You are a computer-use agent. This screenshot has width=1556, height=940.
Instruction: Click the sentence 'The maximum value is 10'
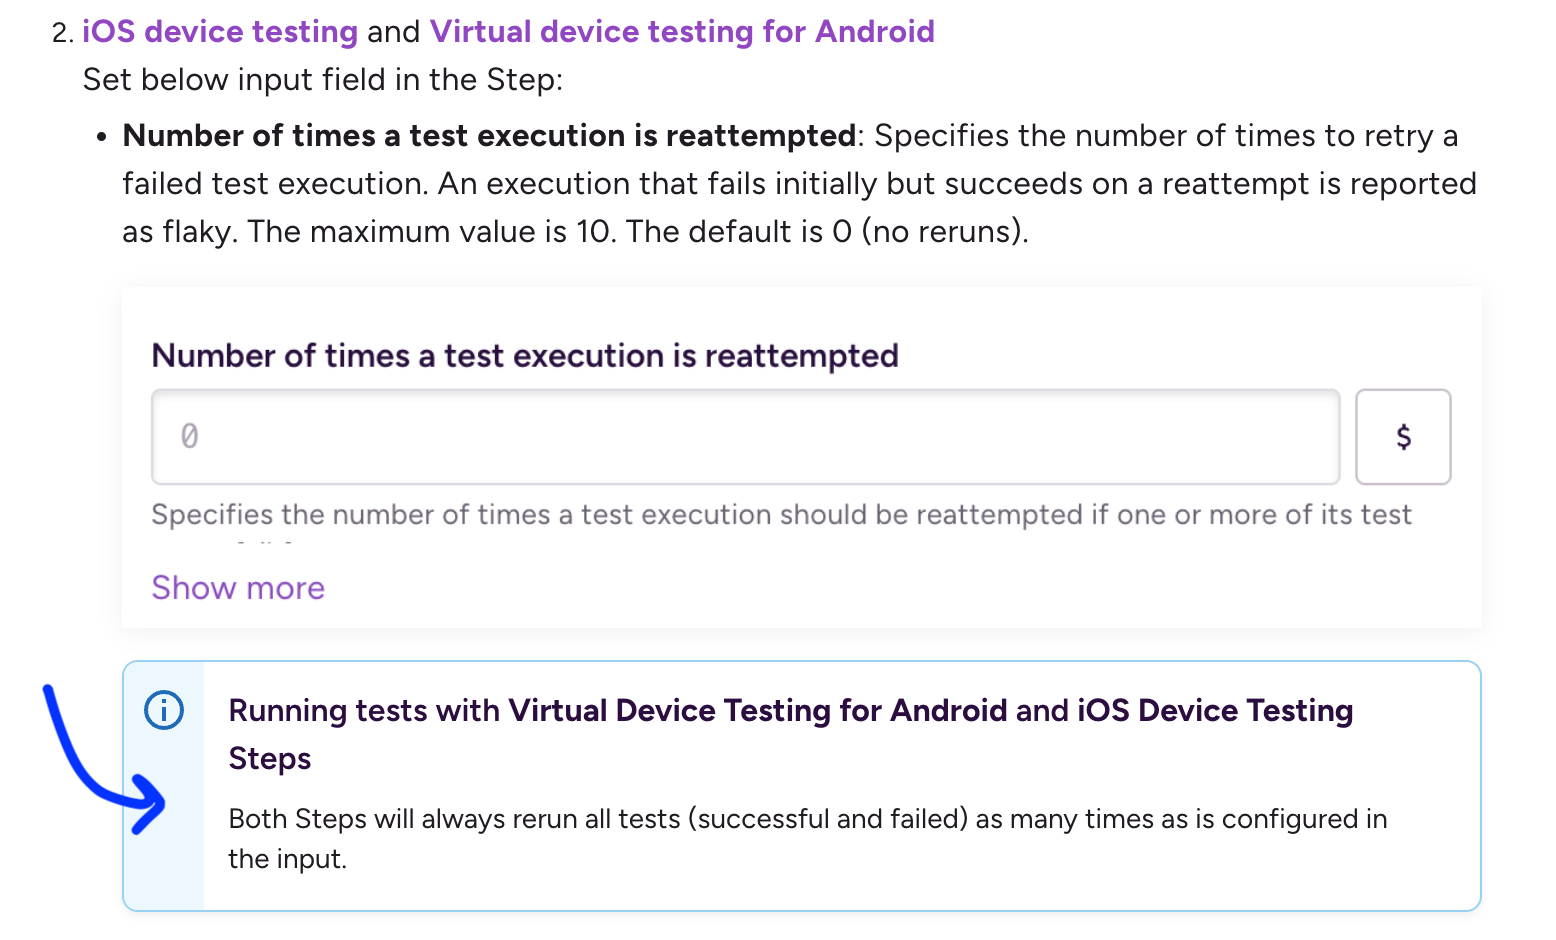pos(432,232)
